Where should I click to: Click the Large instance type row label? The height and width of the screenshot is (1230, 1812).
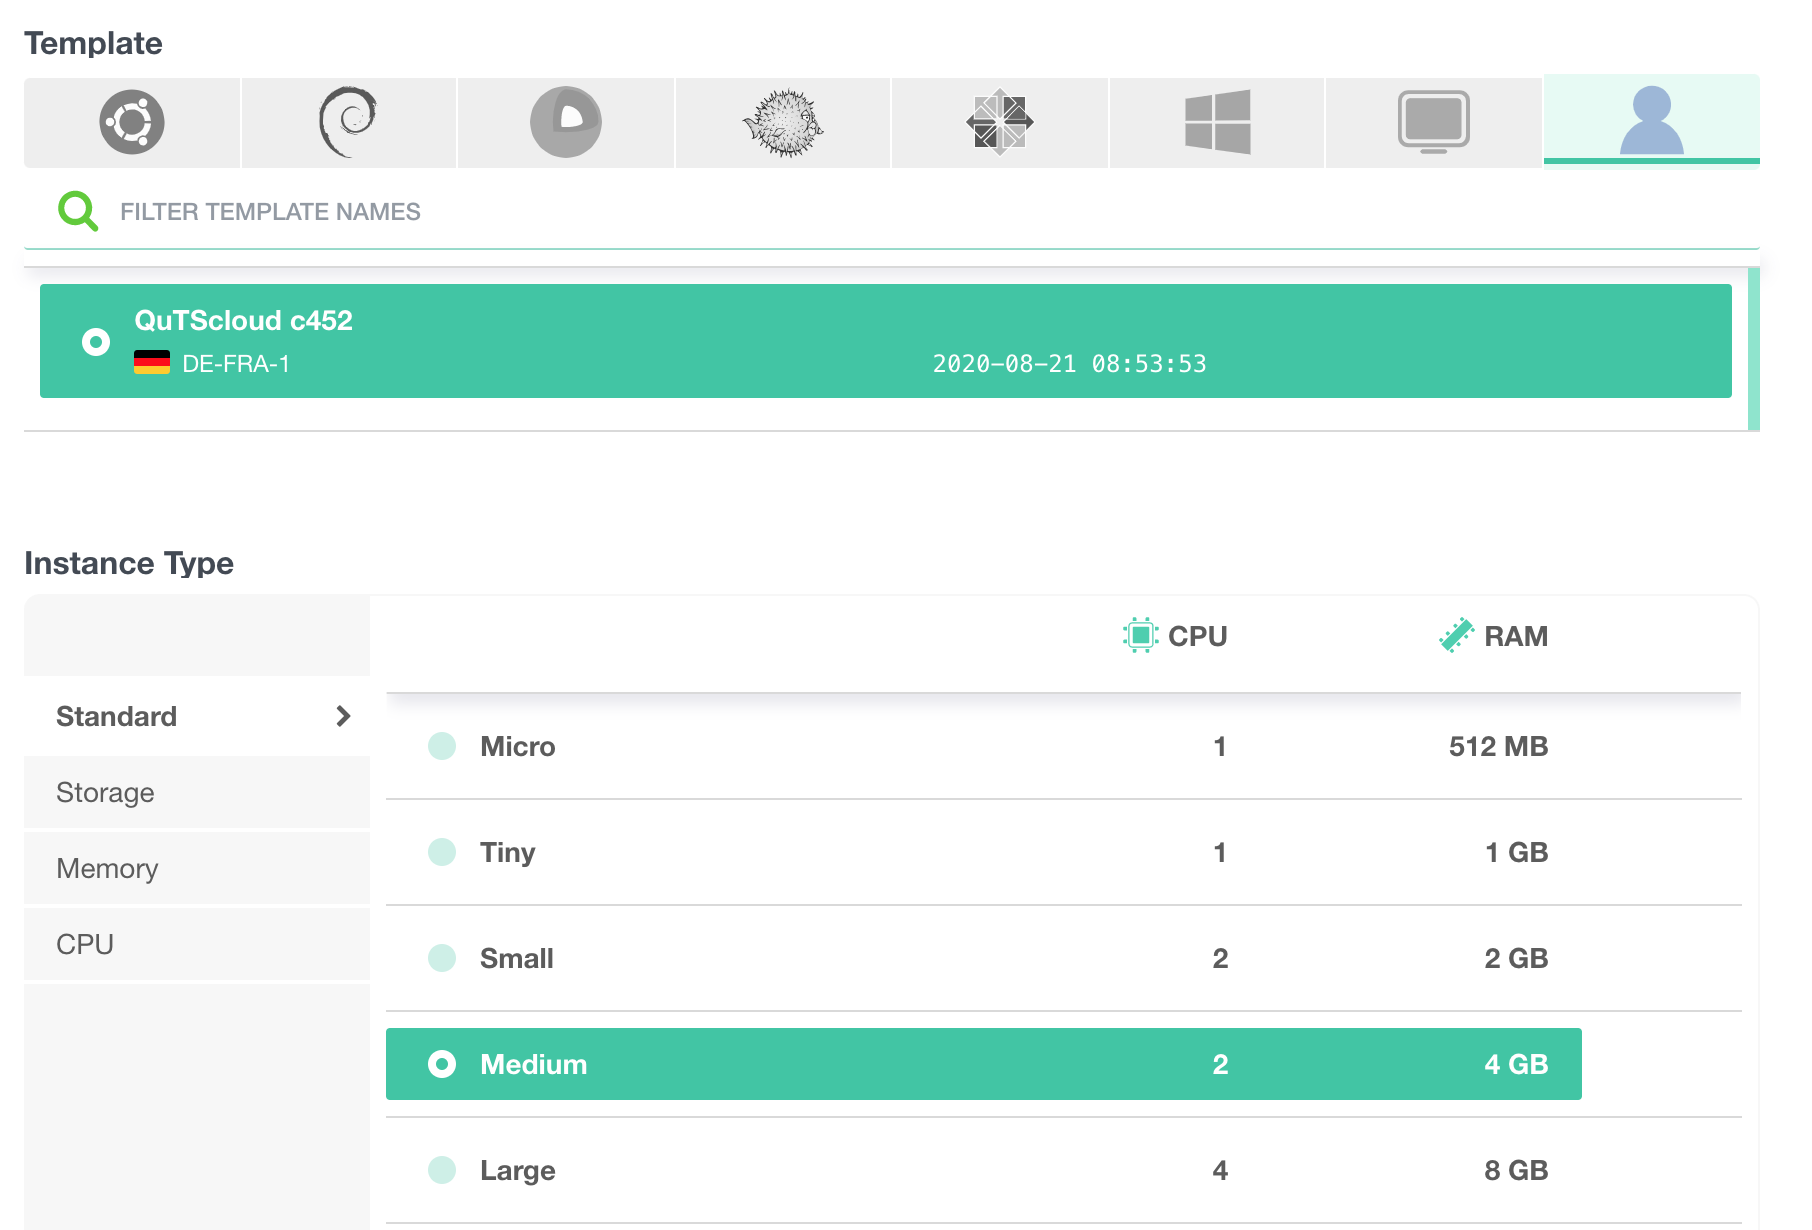pos(517,1170)
